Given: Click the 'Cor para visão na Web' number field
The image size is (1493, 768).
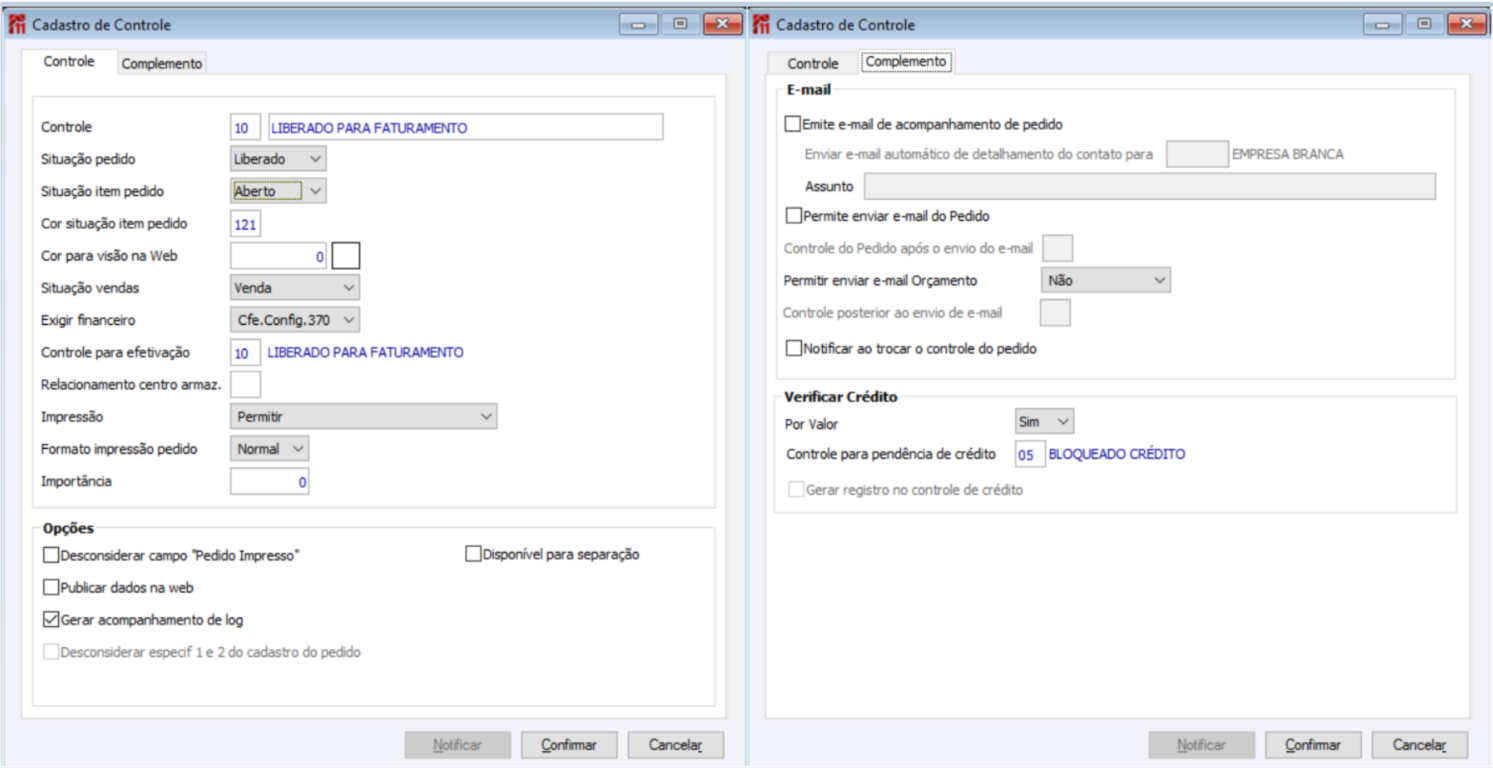Looking at the screenshot, I should click(279, 256).
